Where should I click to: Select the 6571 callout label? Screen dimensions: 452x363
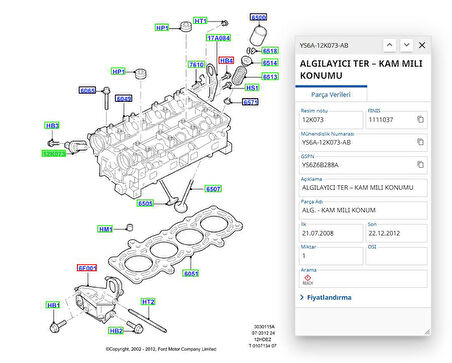[x=250, y=102]
